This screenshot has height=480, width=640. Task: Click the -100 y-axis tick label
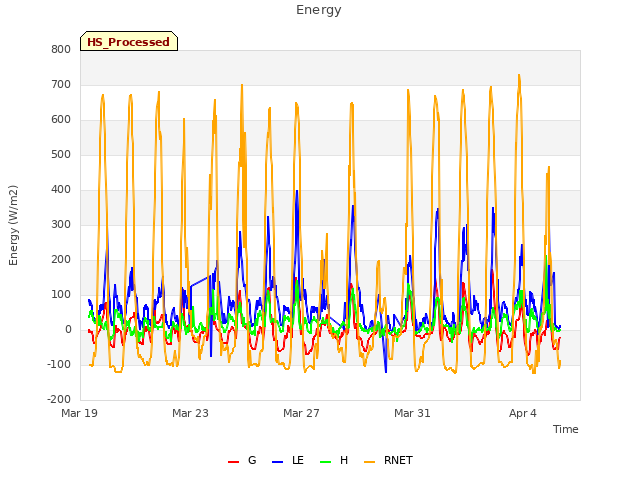[59, 364]
